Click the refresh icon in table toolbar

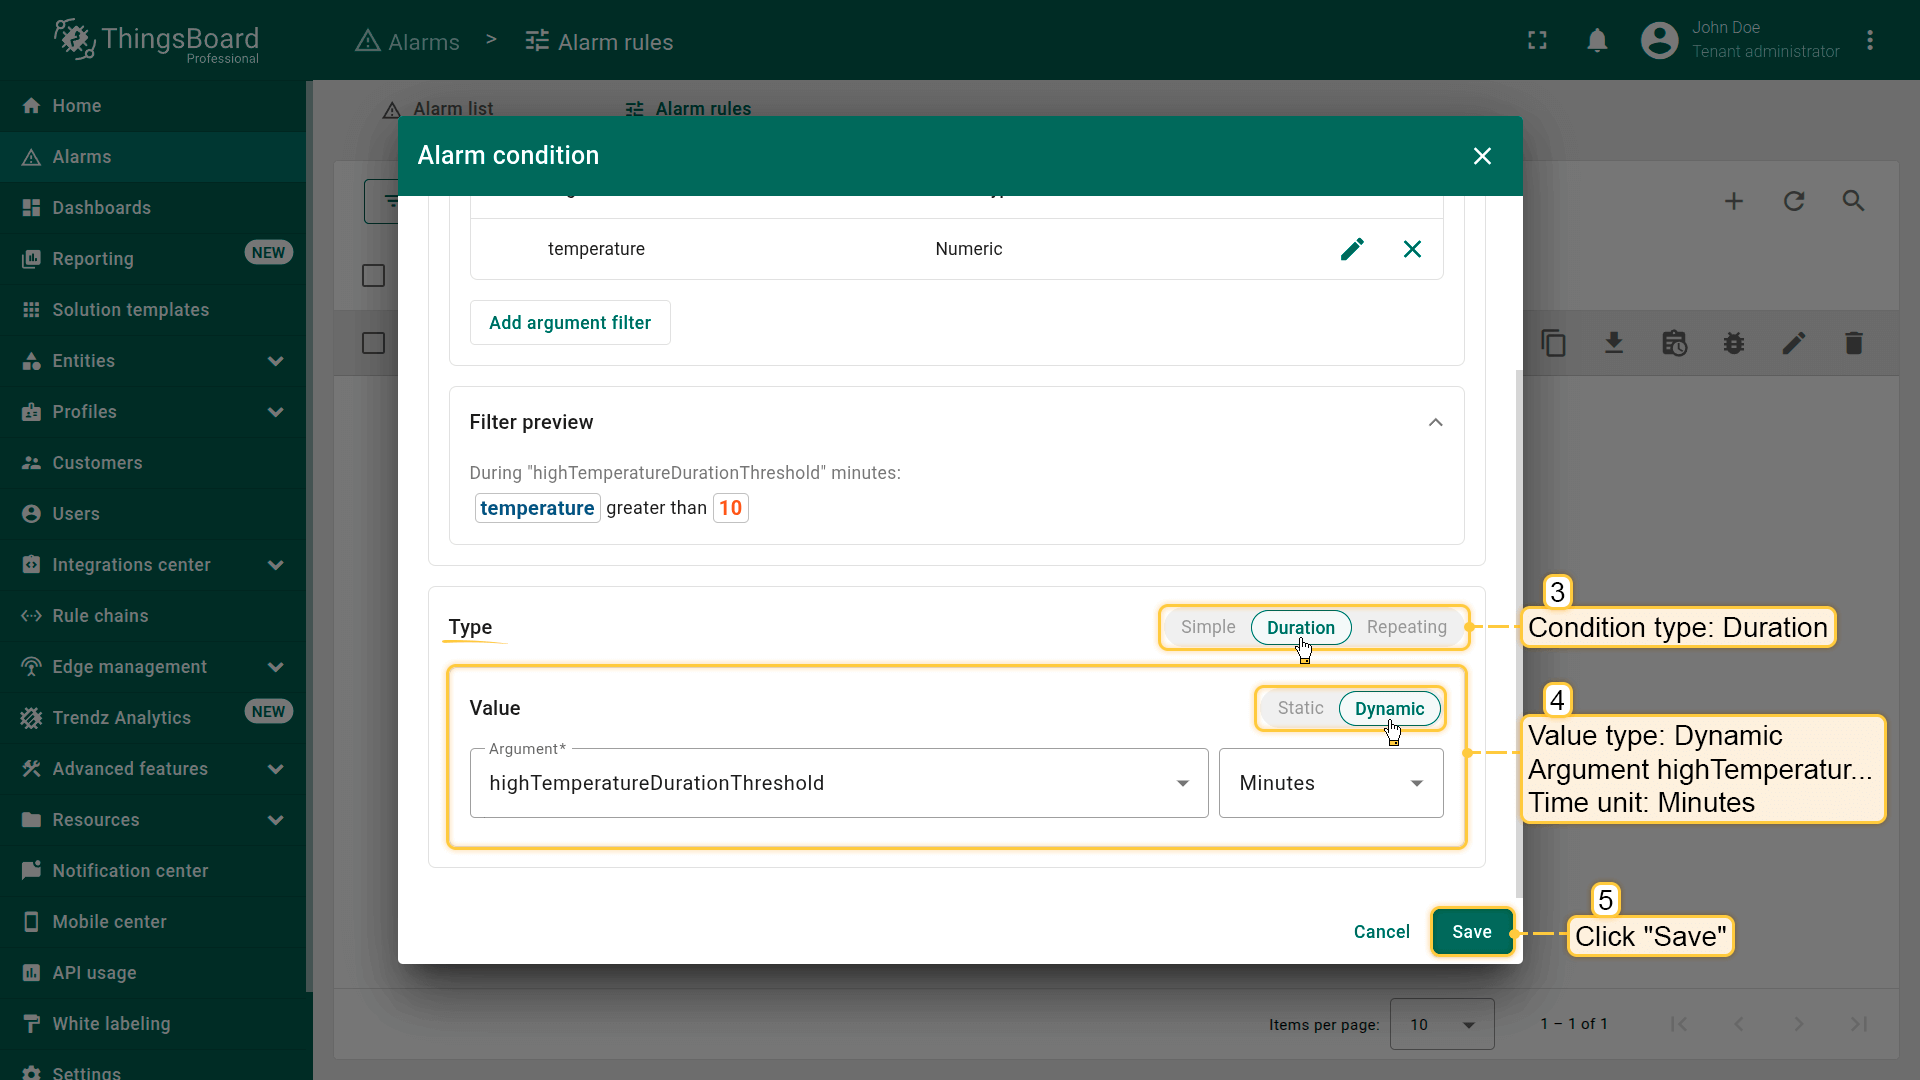click(x=1794, y=201)
